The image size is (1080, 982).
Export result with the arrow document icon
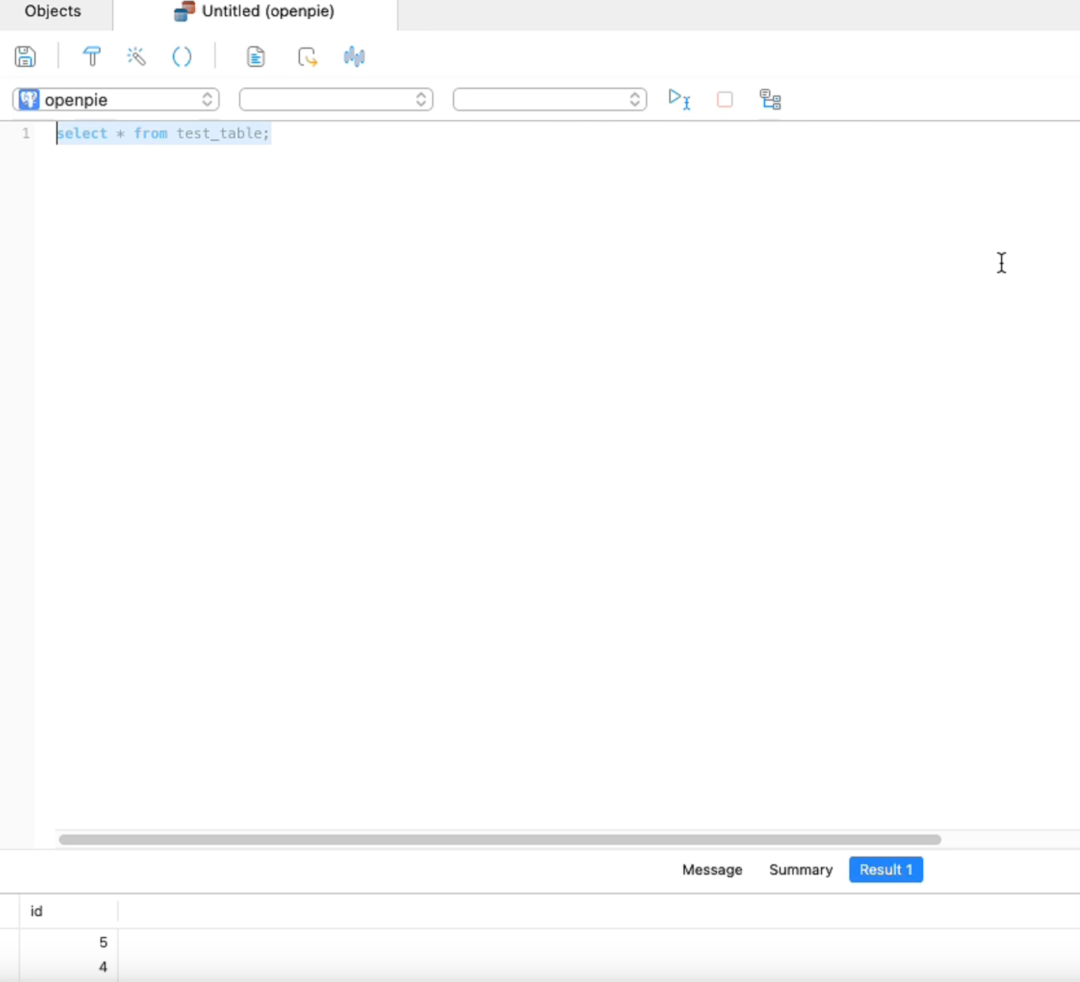(307, 56)
